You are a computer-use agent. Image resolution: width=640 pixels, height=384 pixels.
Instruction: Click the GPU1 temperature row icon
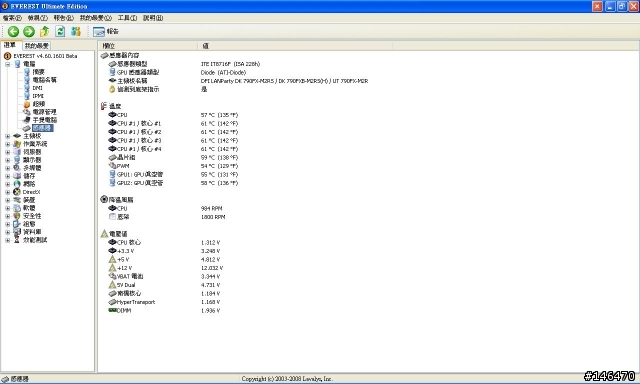click(x=112, y=175)
